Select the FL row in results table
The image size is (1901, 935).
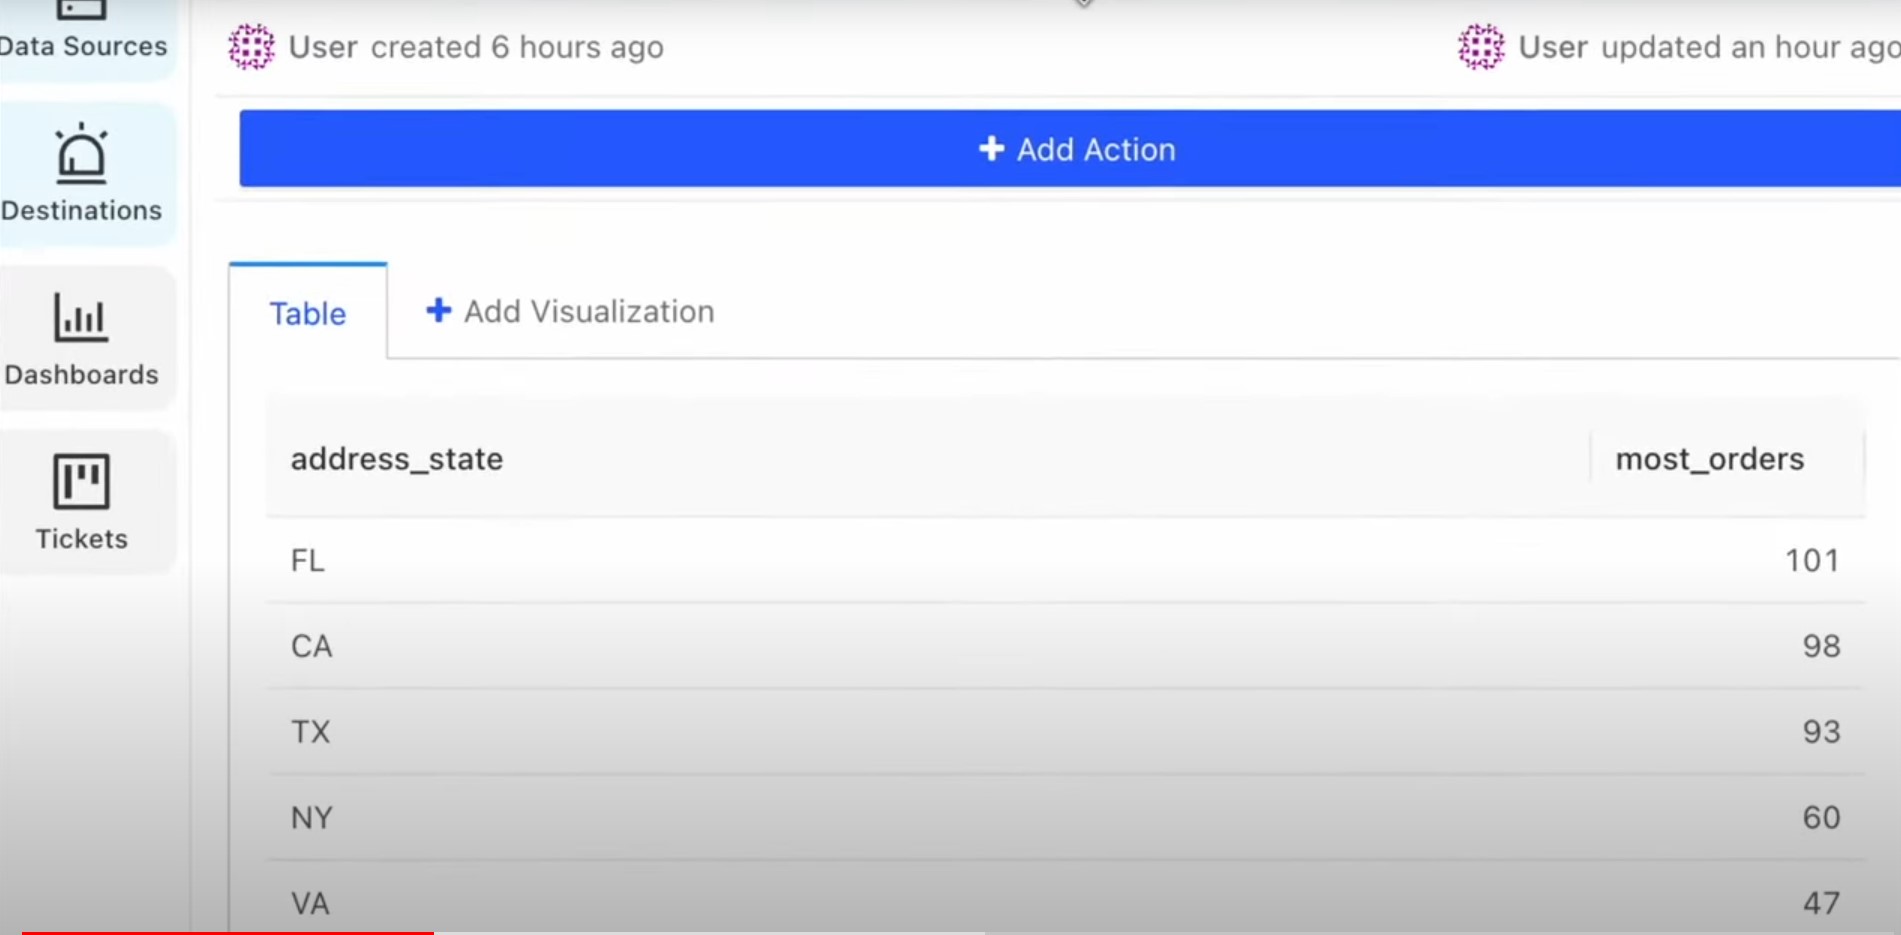click(x=1065, y=560)
